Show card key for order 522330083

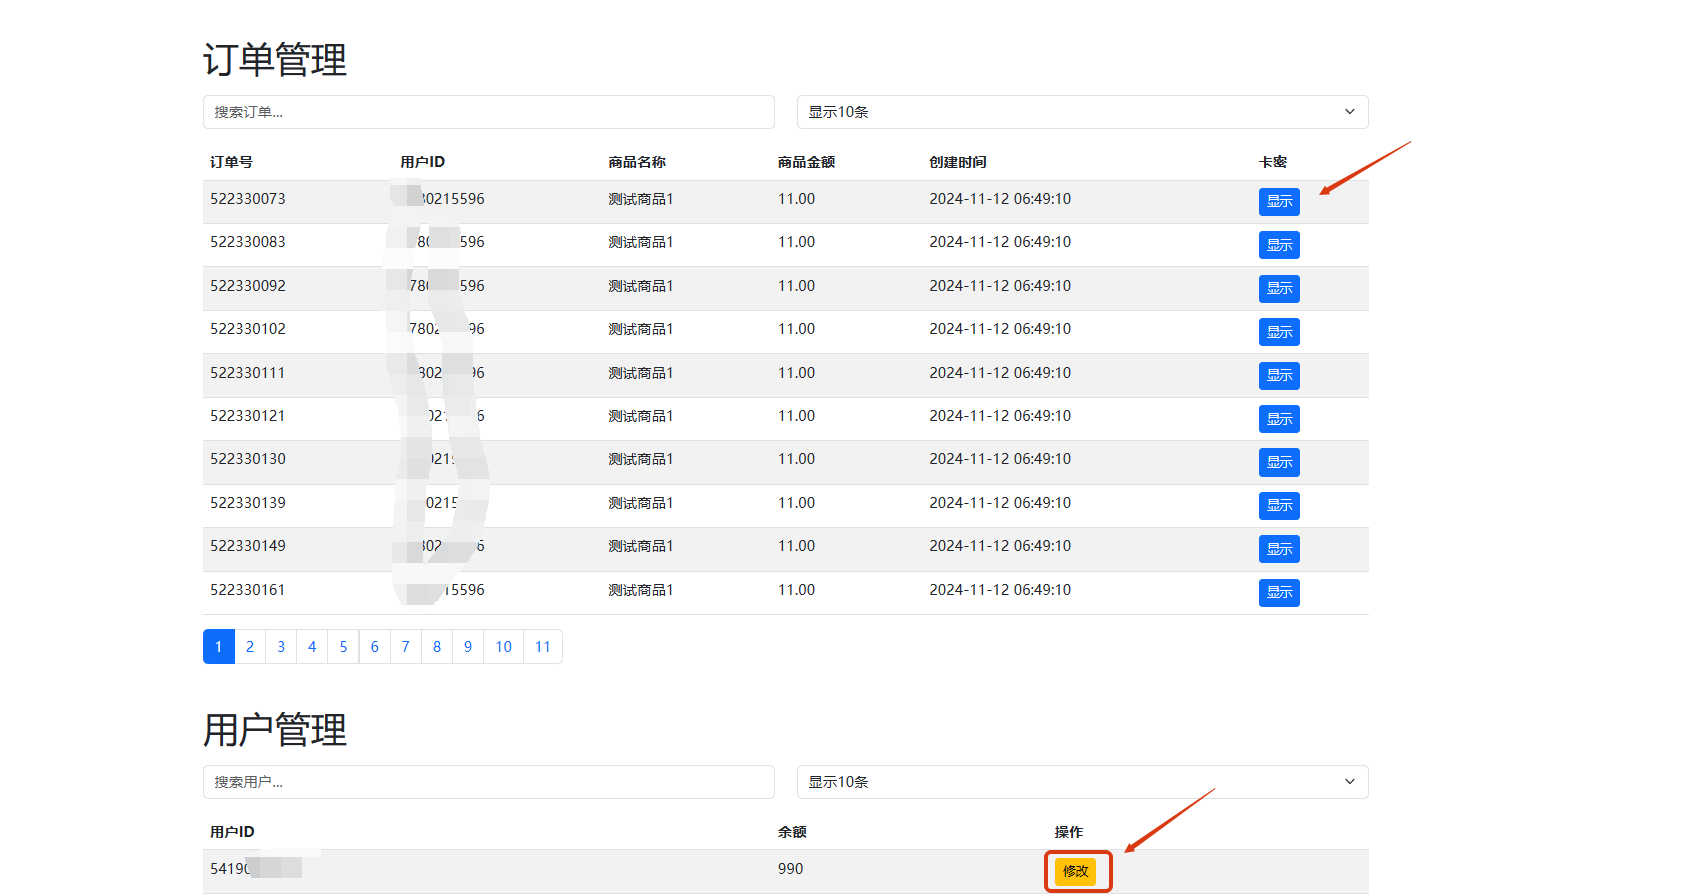point(1279,245)
